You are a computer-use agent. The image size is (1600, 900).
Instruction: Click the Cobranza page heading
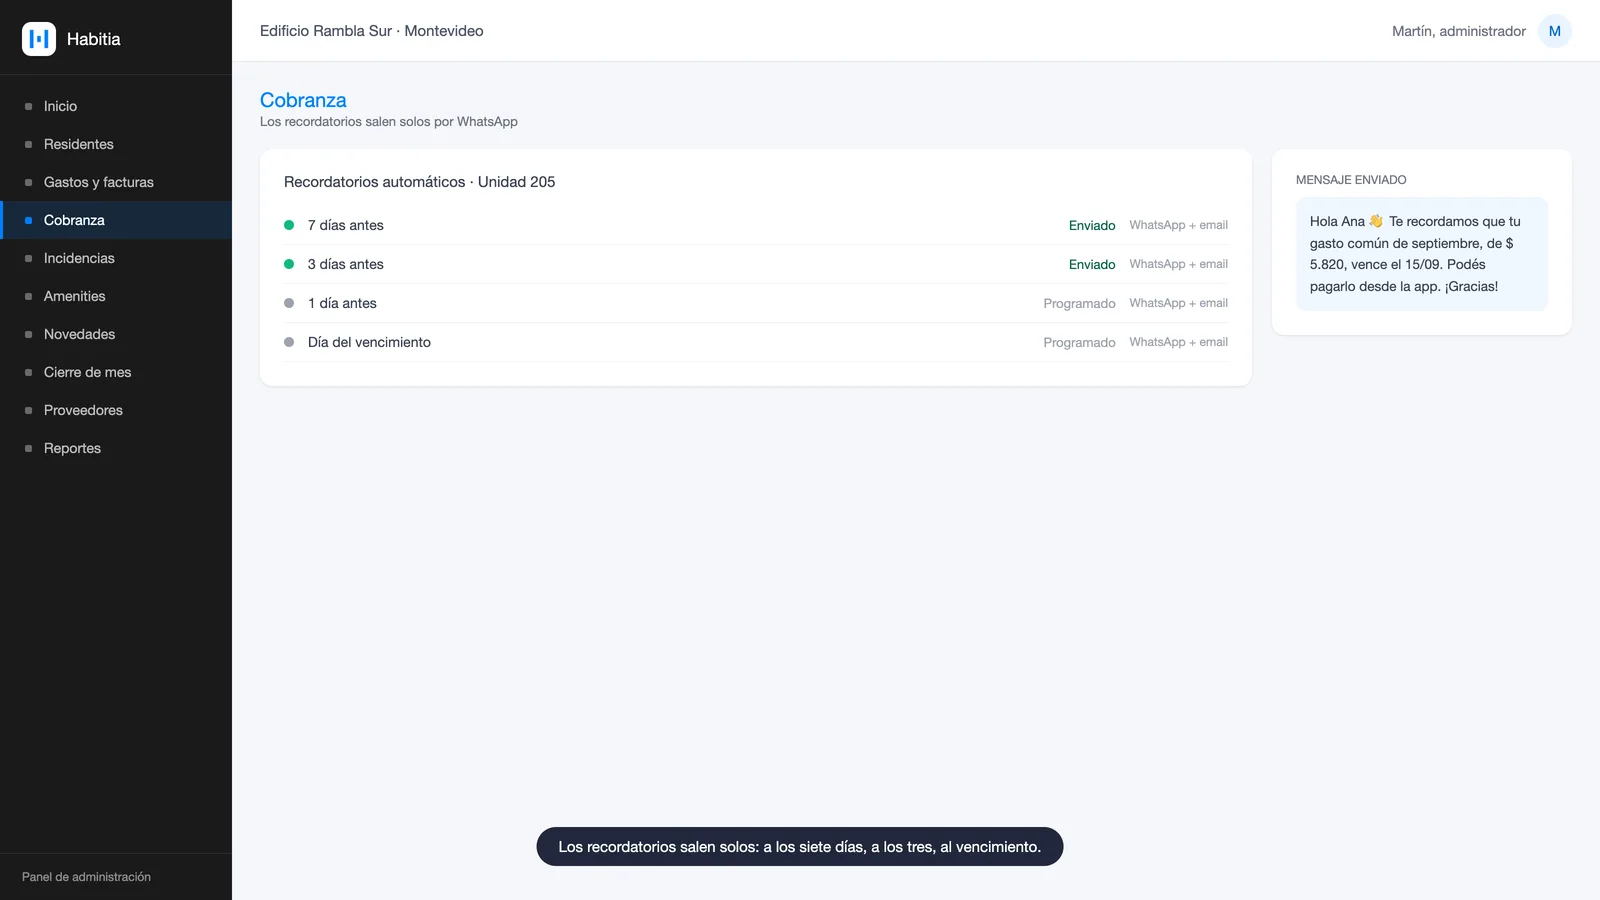click(x=303, y=100)
